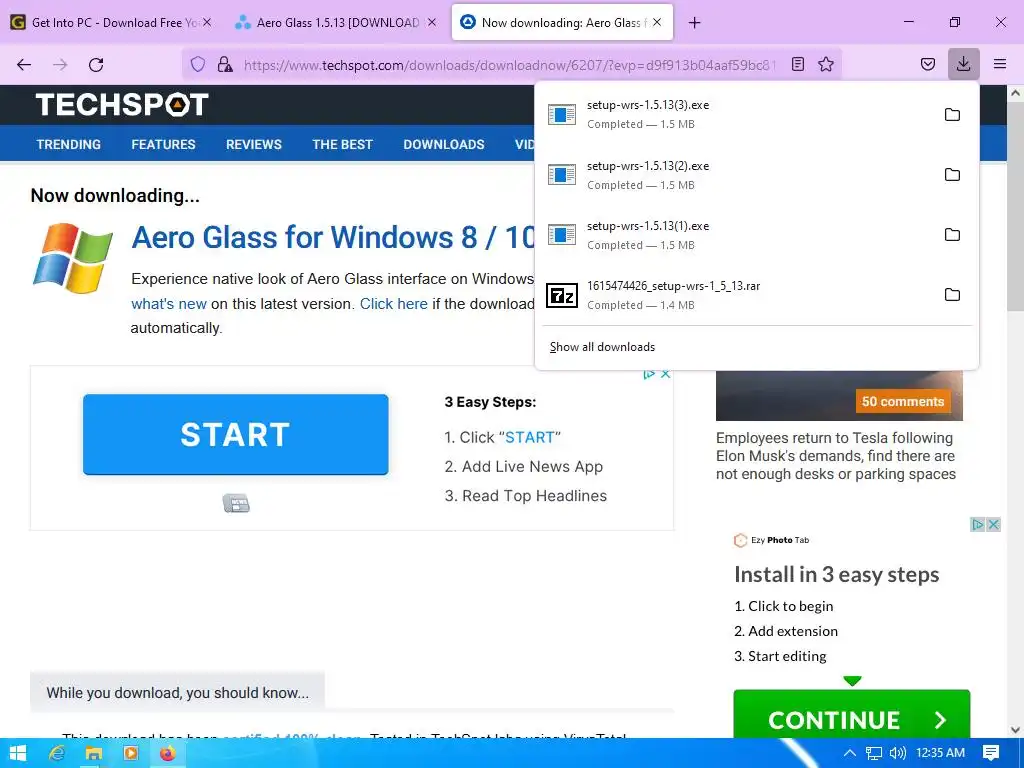Open the media player taskbar icon
The width and height of the screenshot is (1024, 768).
click(x=131, y=753)
